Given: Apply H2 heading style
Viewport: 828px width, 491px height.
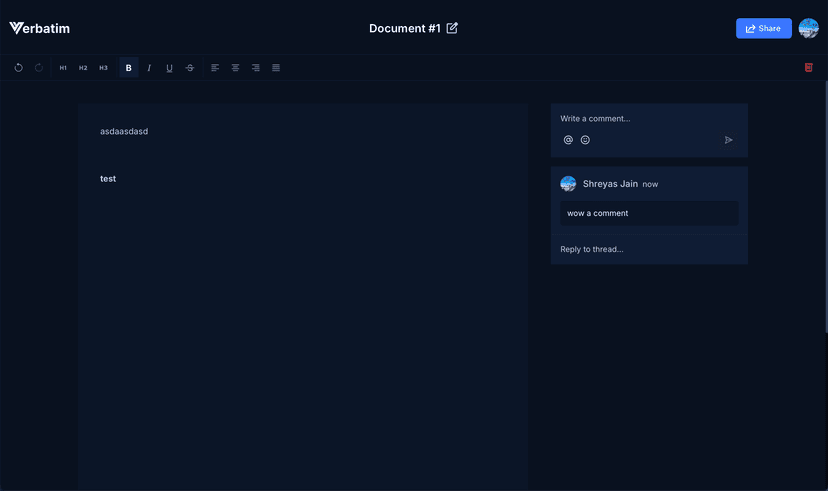Looking at the screenshot, I should [83, 68].
